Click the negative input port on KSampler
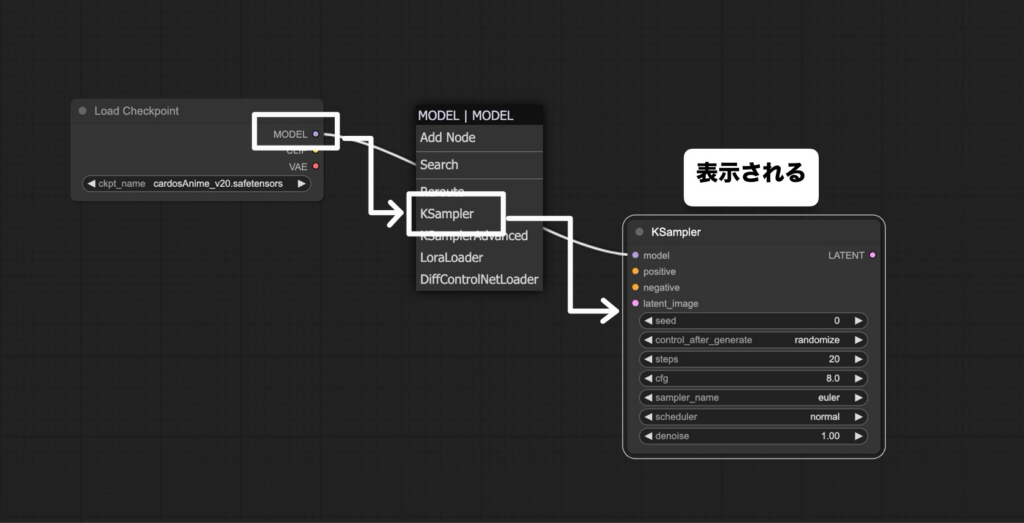Viewport: 1024px width, 523px height. point(635,288)
